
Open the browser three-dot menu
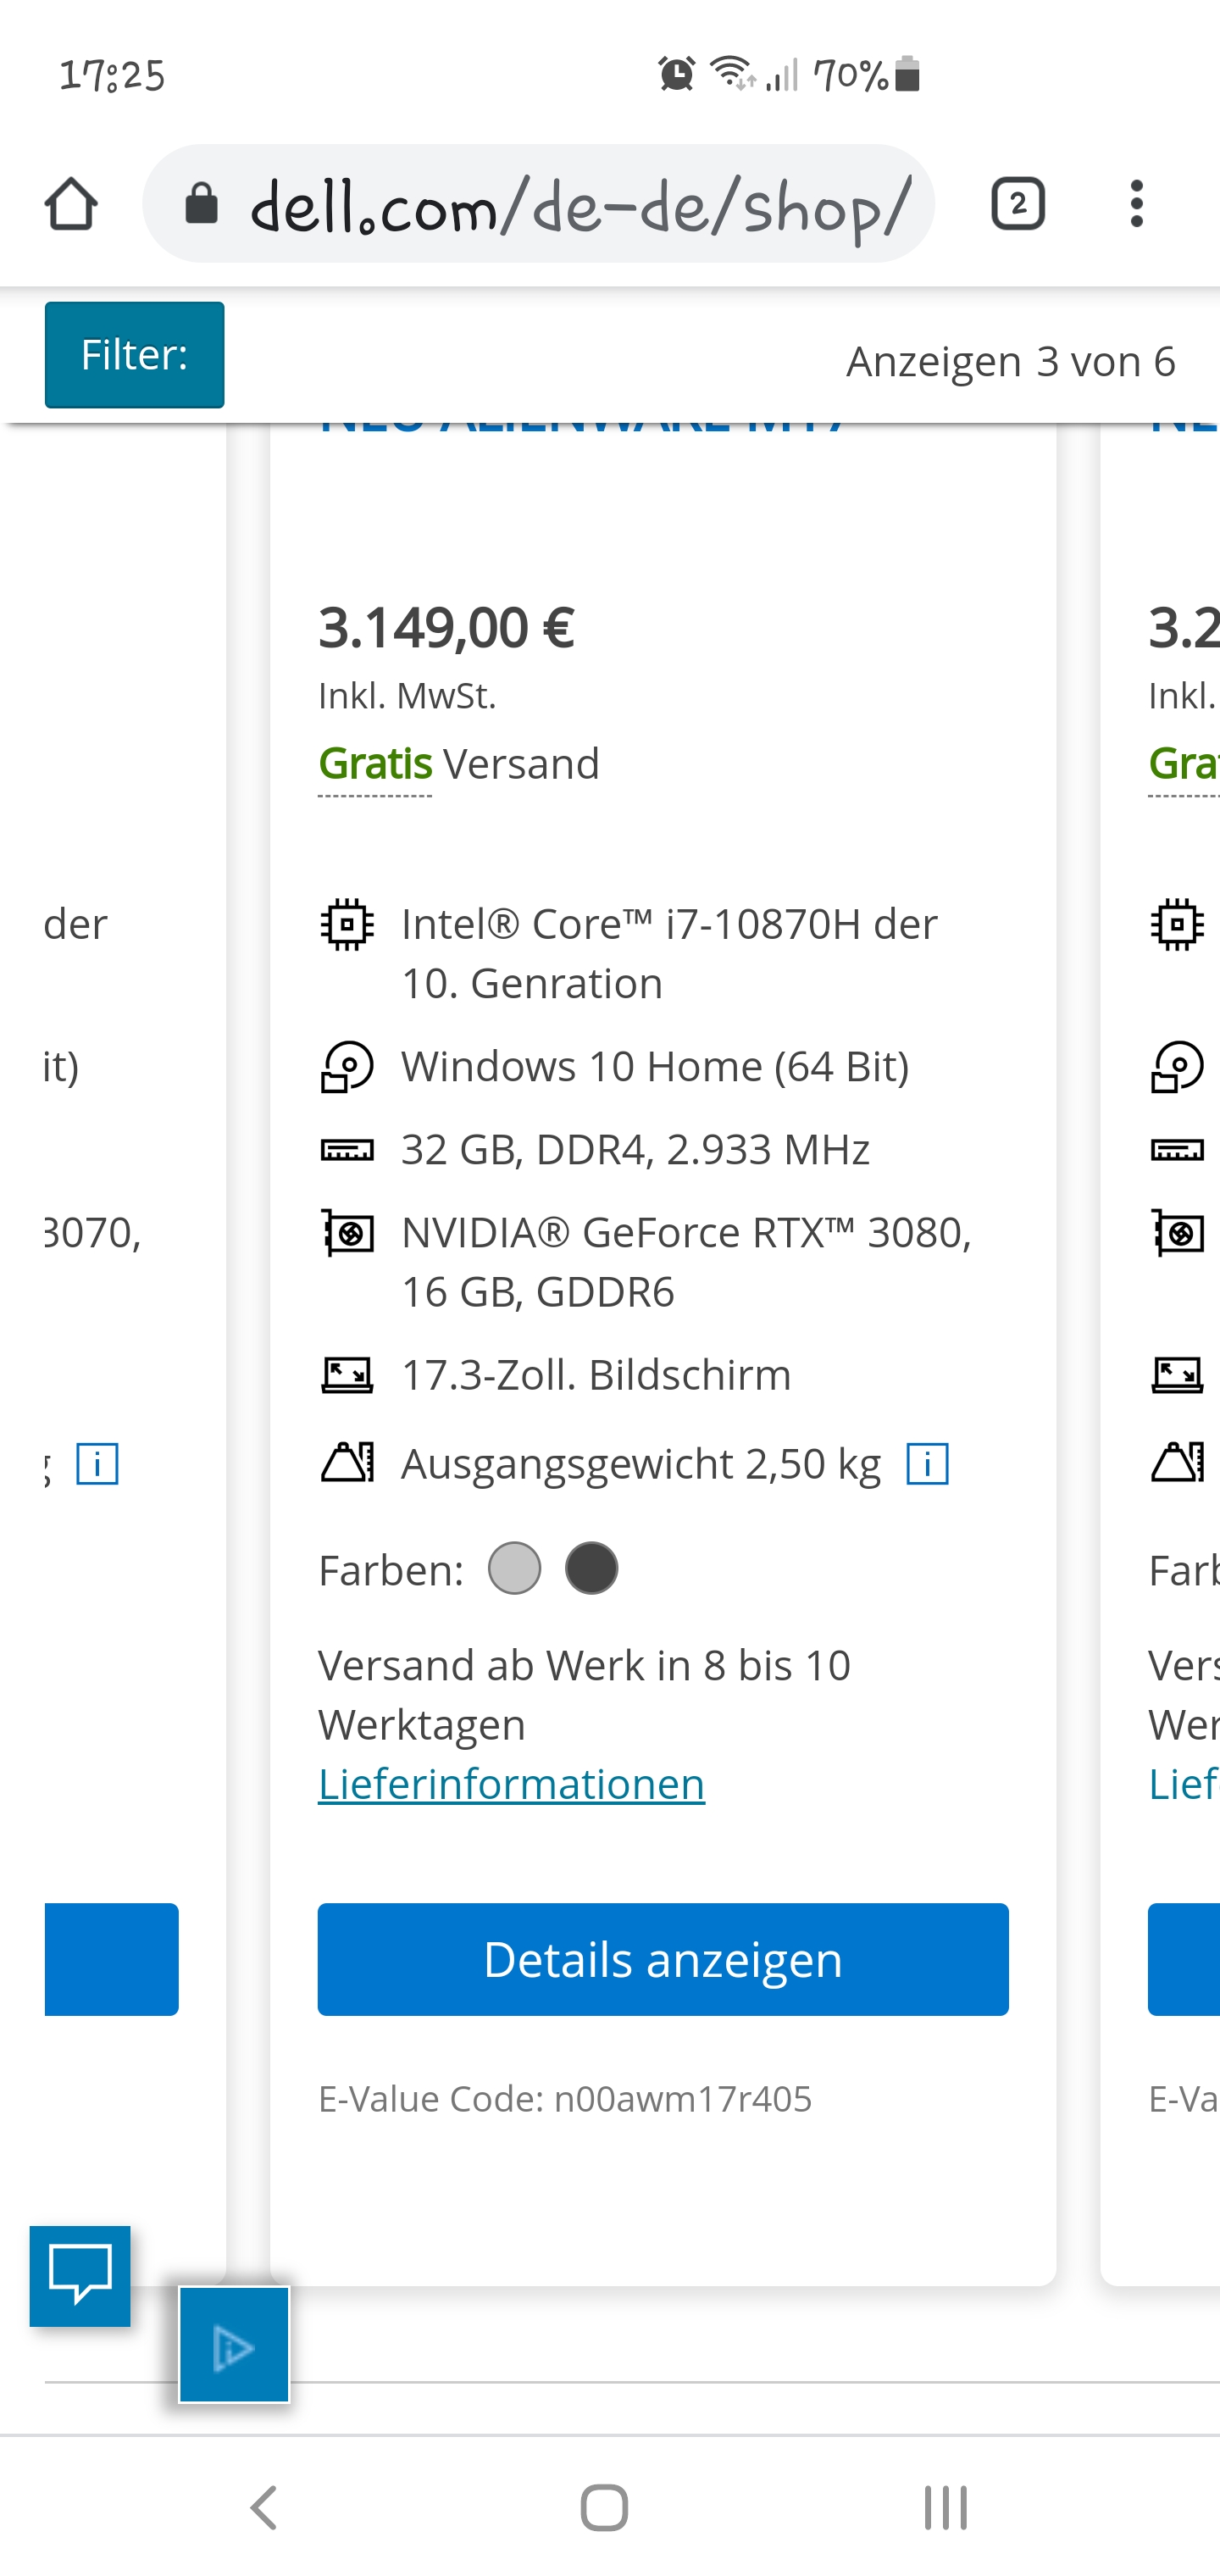click(1136, 204)
